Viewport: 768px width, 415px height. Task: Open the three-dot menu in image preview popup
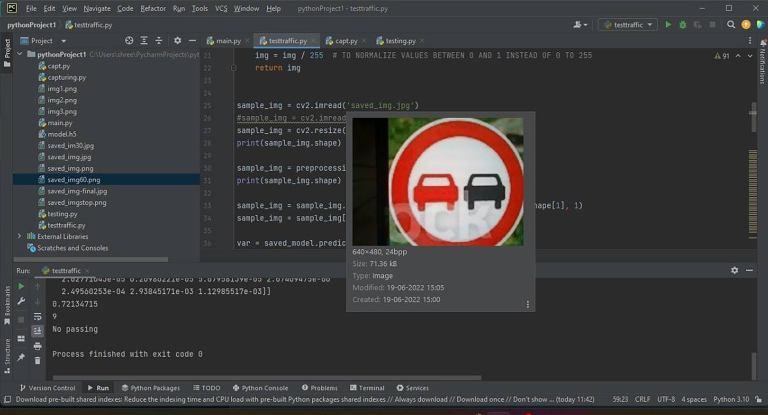528,304
